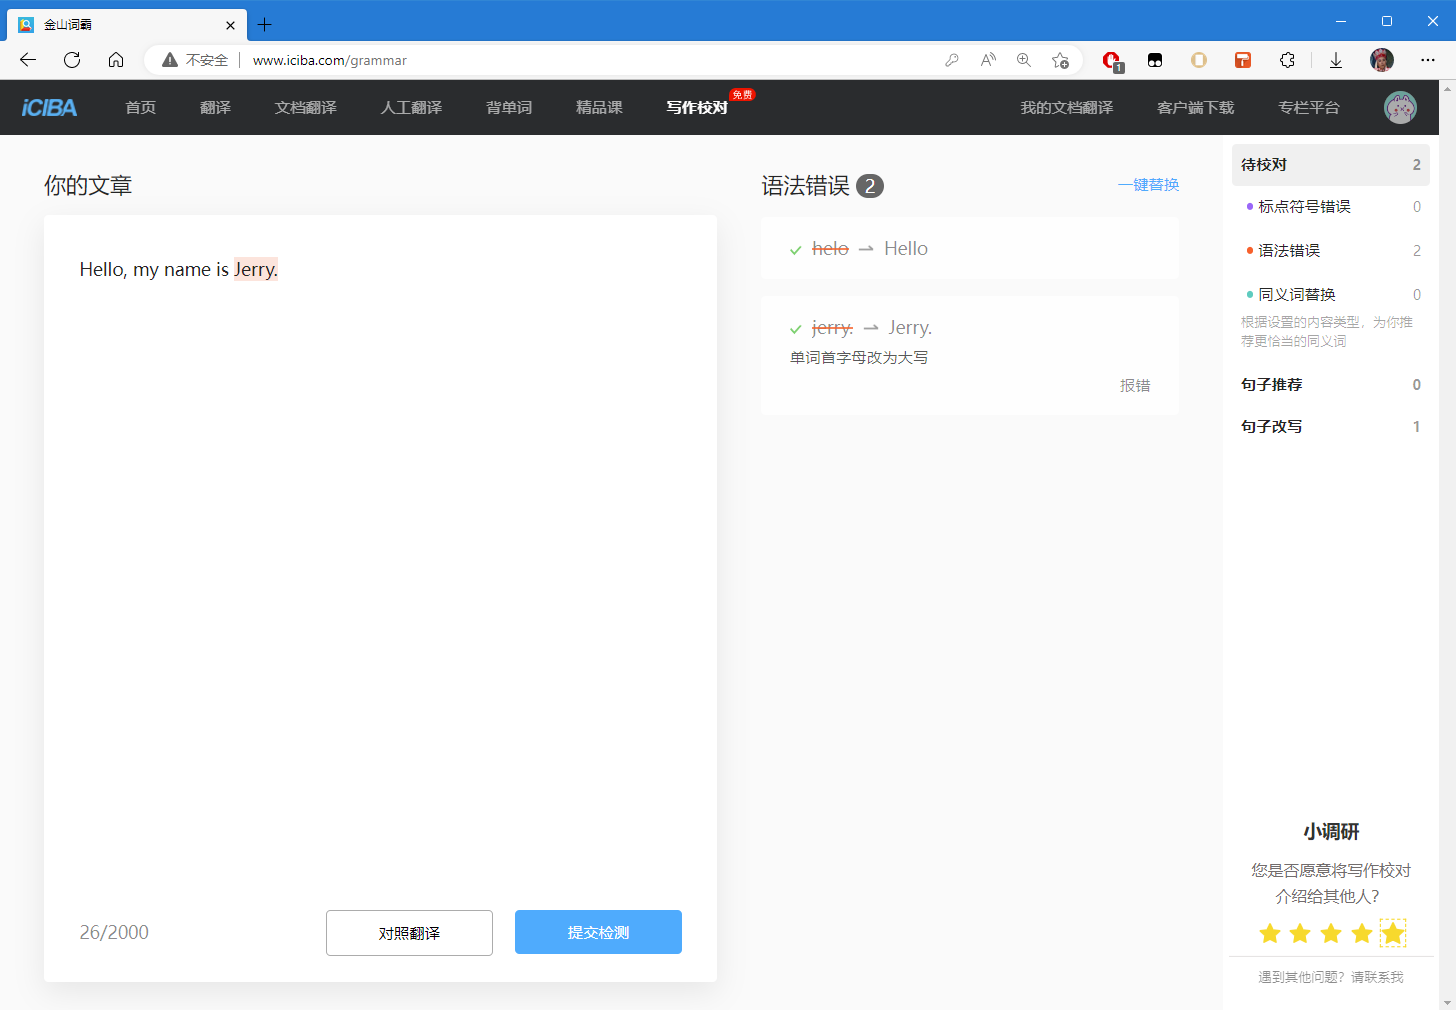The image size is (1456, 1010).
Task: Accept the 'jerry.' to 'Jerry.' correction checkmark
Action: coord(796,329)
